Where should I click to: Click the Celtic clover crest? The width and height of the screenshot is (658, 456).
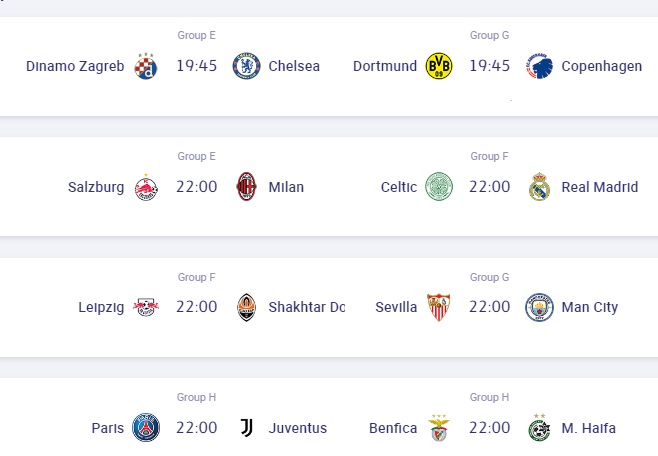(439, 186)
